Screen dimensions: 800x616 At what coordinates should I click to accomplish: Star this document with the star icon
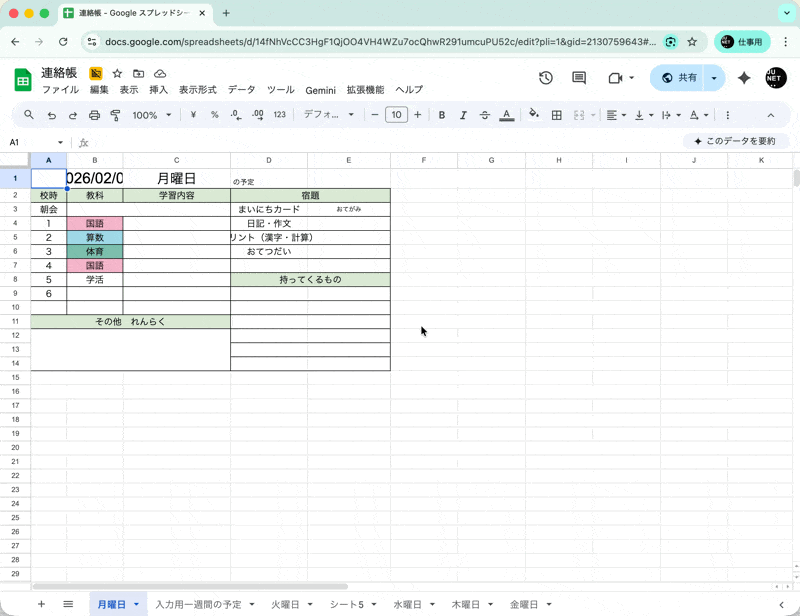pos(117,74)
